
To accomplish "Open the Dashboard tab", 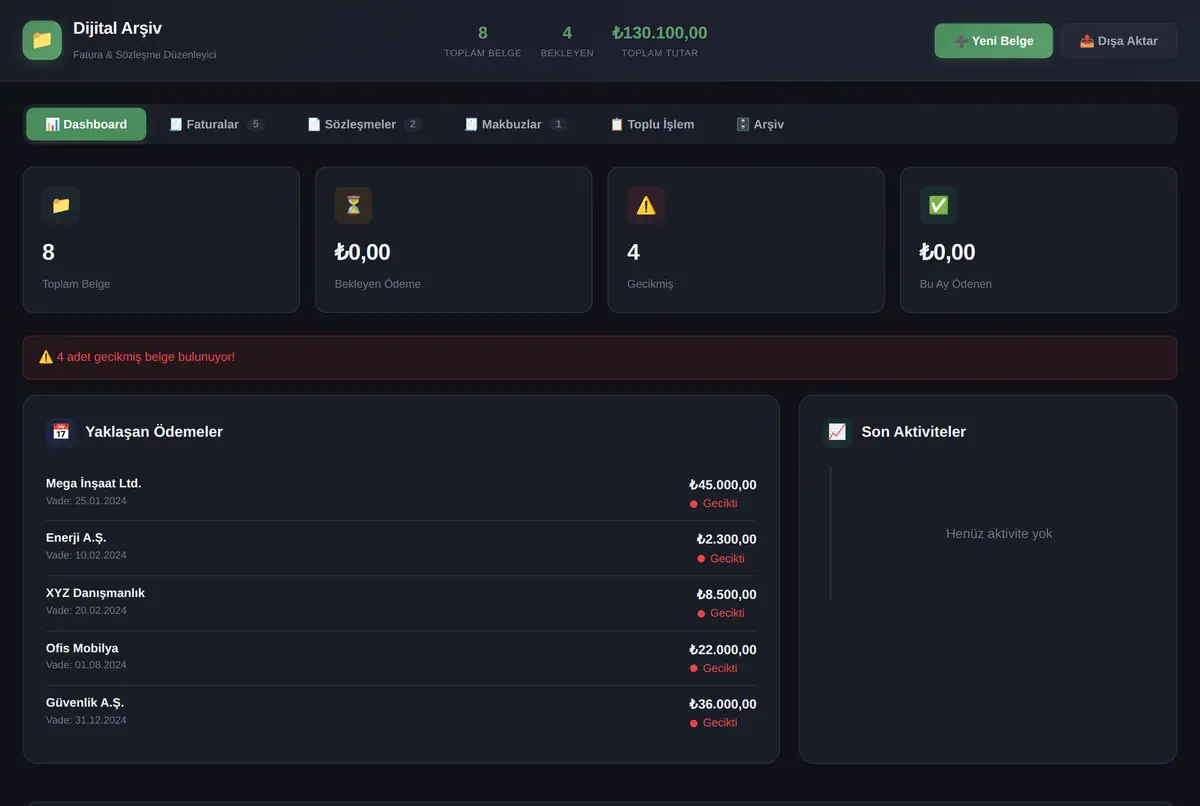I will pos(86,124).
